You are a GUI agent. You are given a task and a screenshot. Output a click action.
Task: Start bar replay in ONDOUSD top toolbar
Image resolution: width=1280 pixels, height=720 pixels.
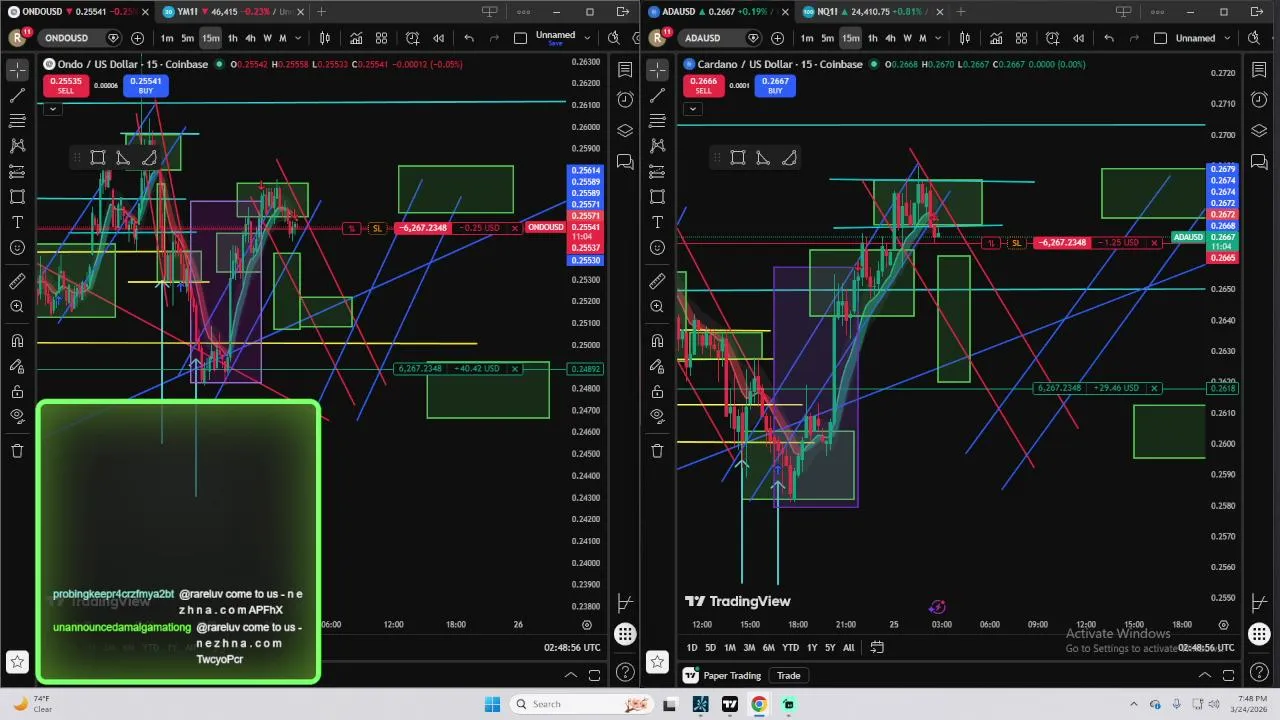point(438,38)
